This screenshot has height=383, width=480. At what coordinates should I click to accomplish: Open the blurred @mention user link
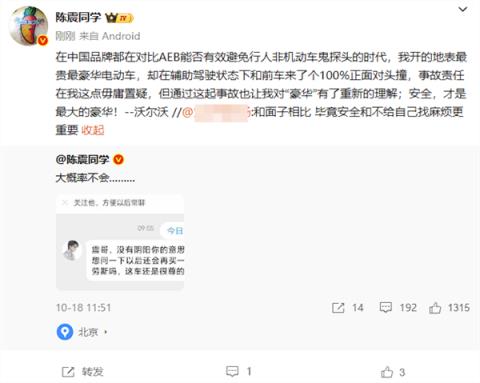point(217,112)
